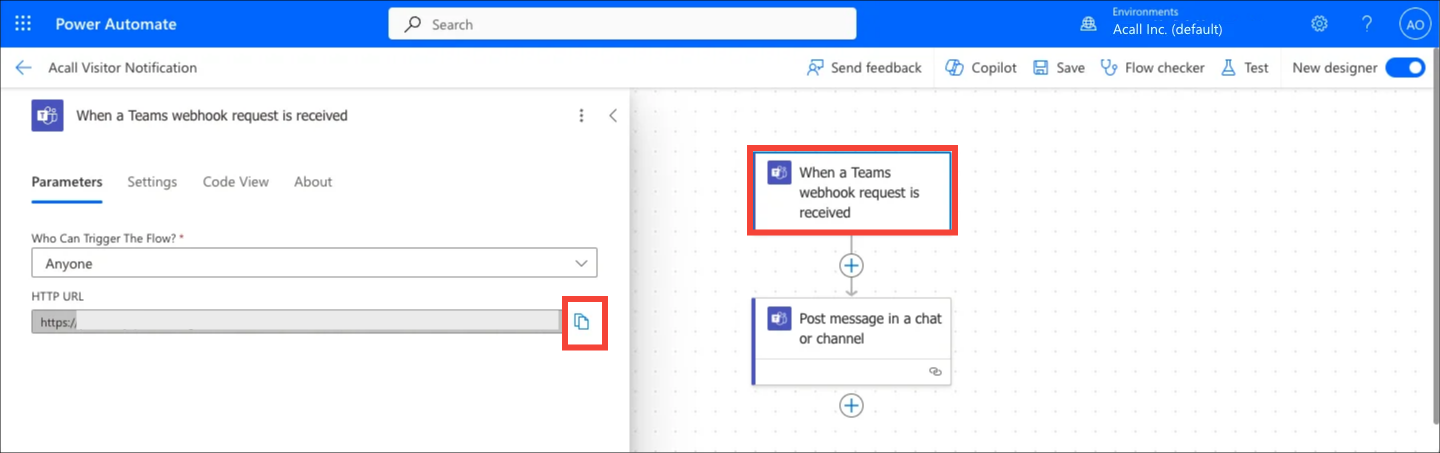This screenshot has height=453, width=1440.
Task: Toggle the New designer switch
Action: (x=1404, y=68)
